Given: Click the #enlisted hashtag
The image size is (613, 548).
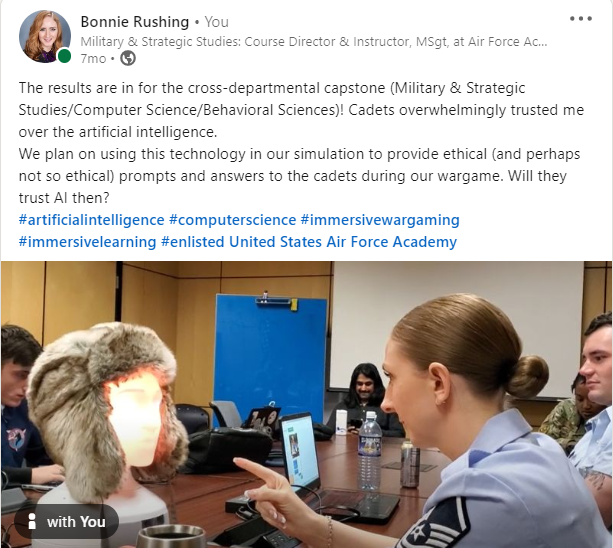Looking at the screenshot, I should coord(193,242).
